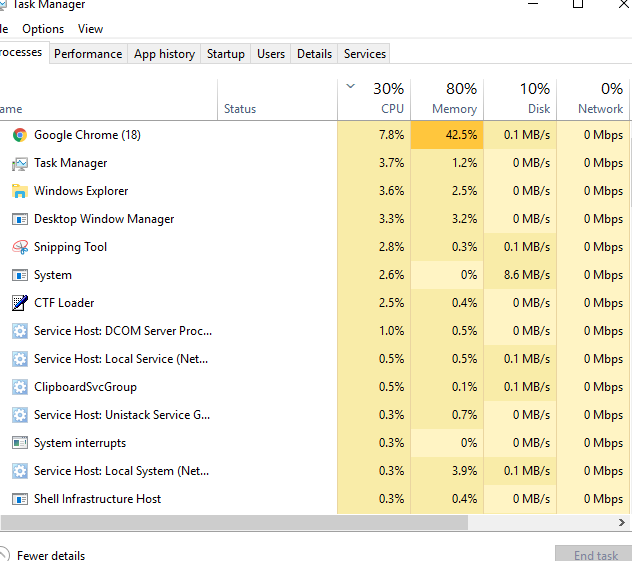The image size is (632, 561).
Task: Click System's 8.6 MB/s disk value
Action: 527,275
